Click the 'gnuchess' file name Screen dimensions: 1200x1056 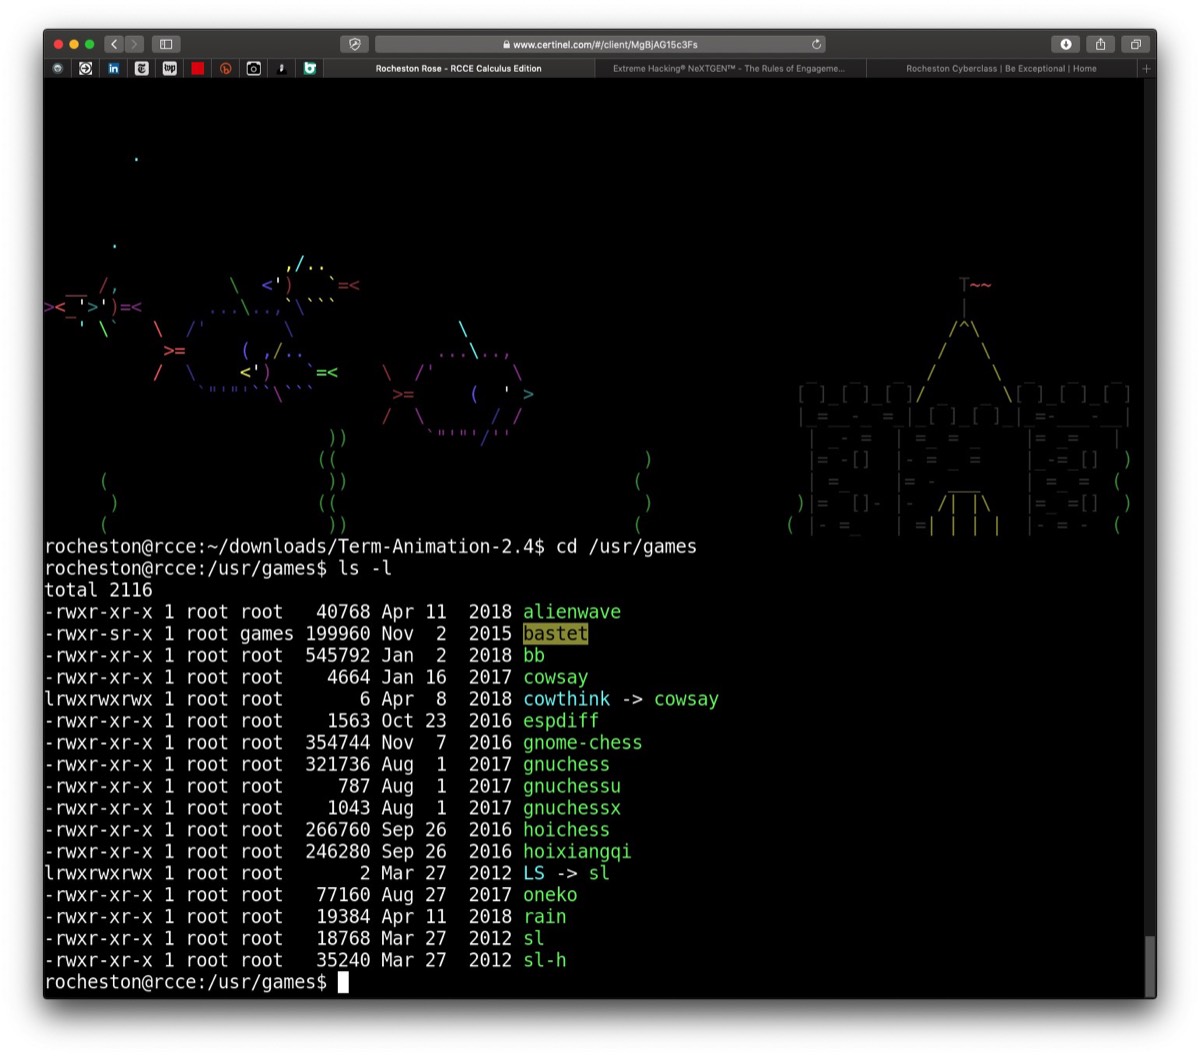(566, 765)
